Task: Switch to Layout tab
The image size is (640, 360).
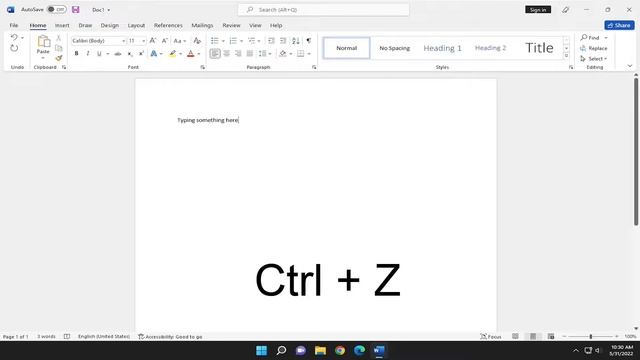Action: click(136, 25)
